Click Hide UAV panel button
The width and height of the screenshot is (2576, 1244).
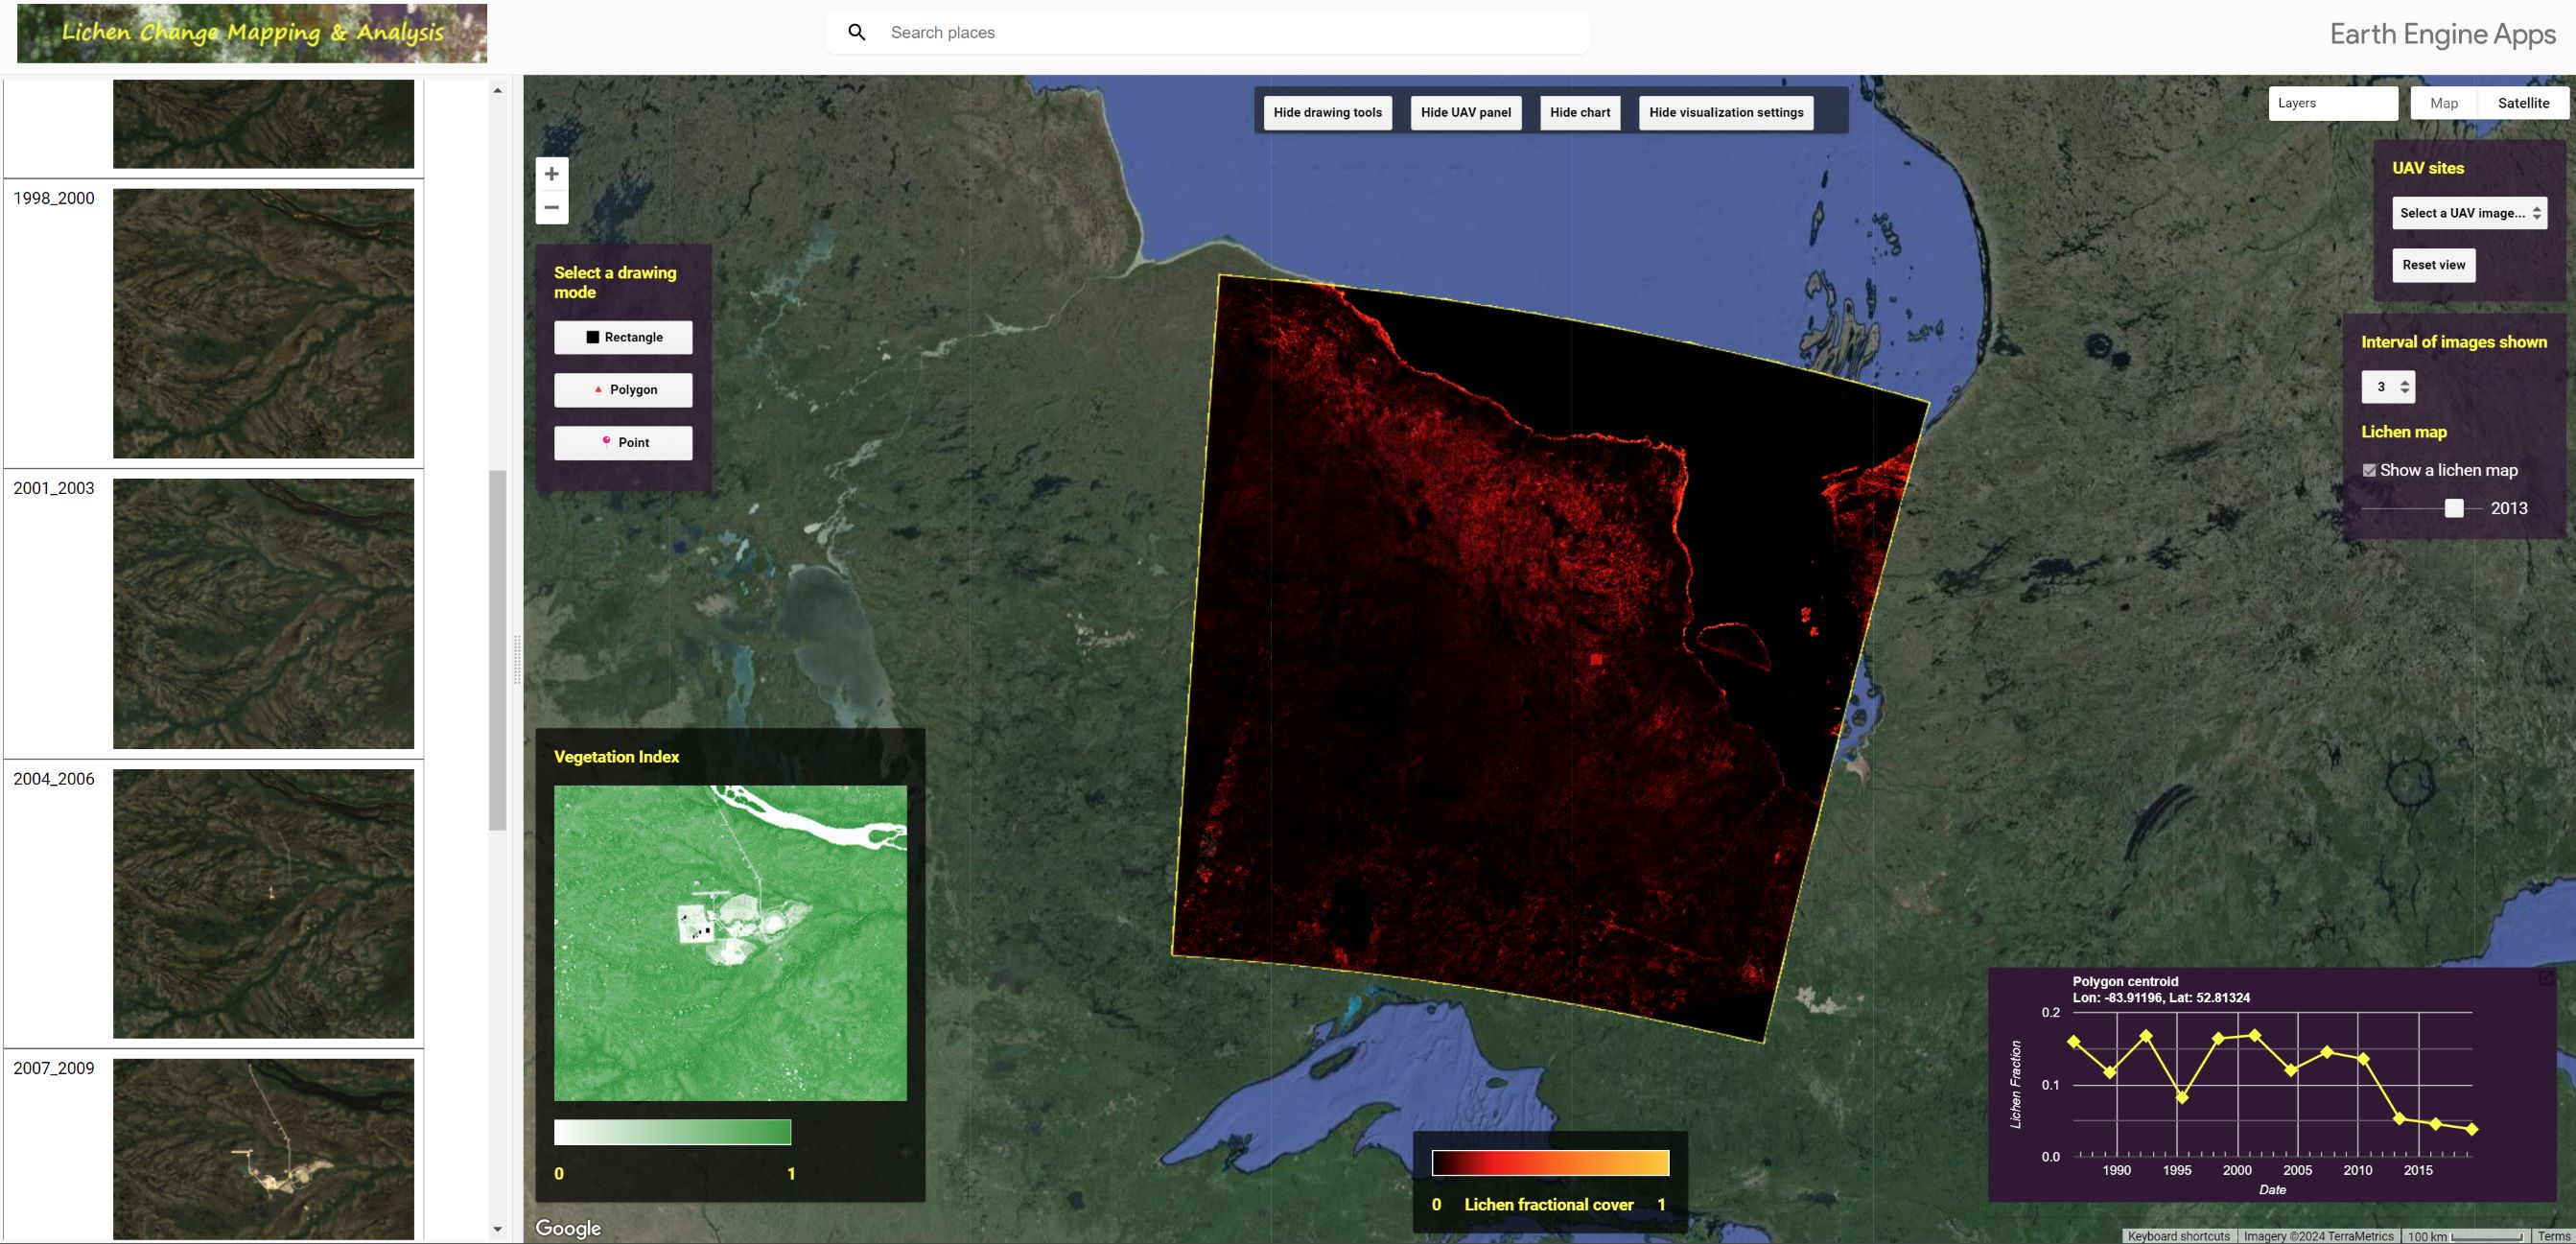1465,112
